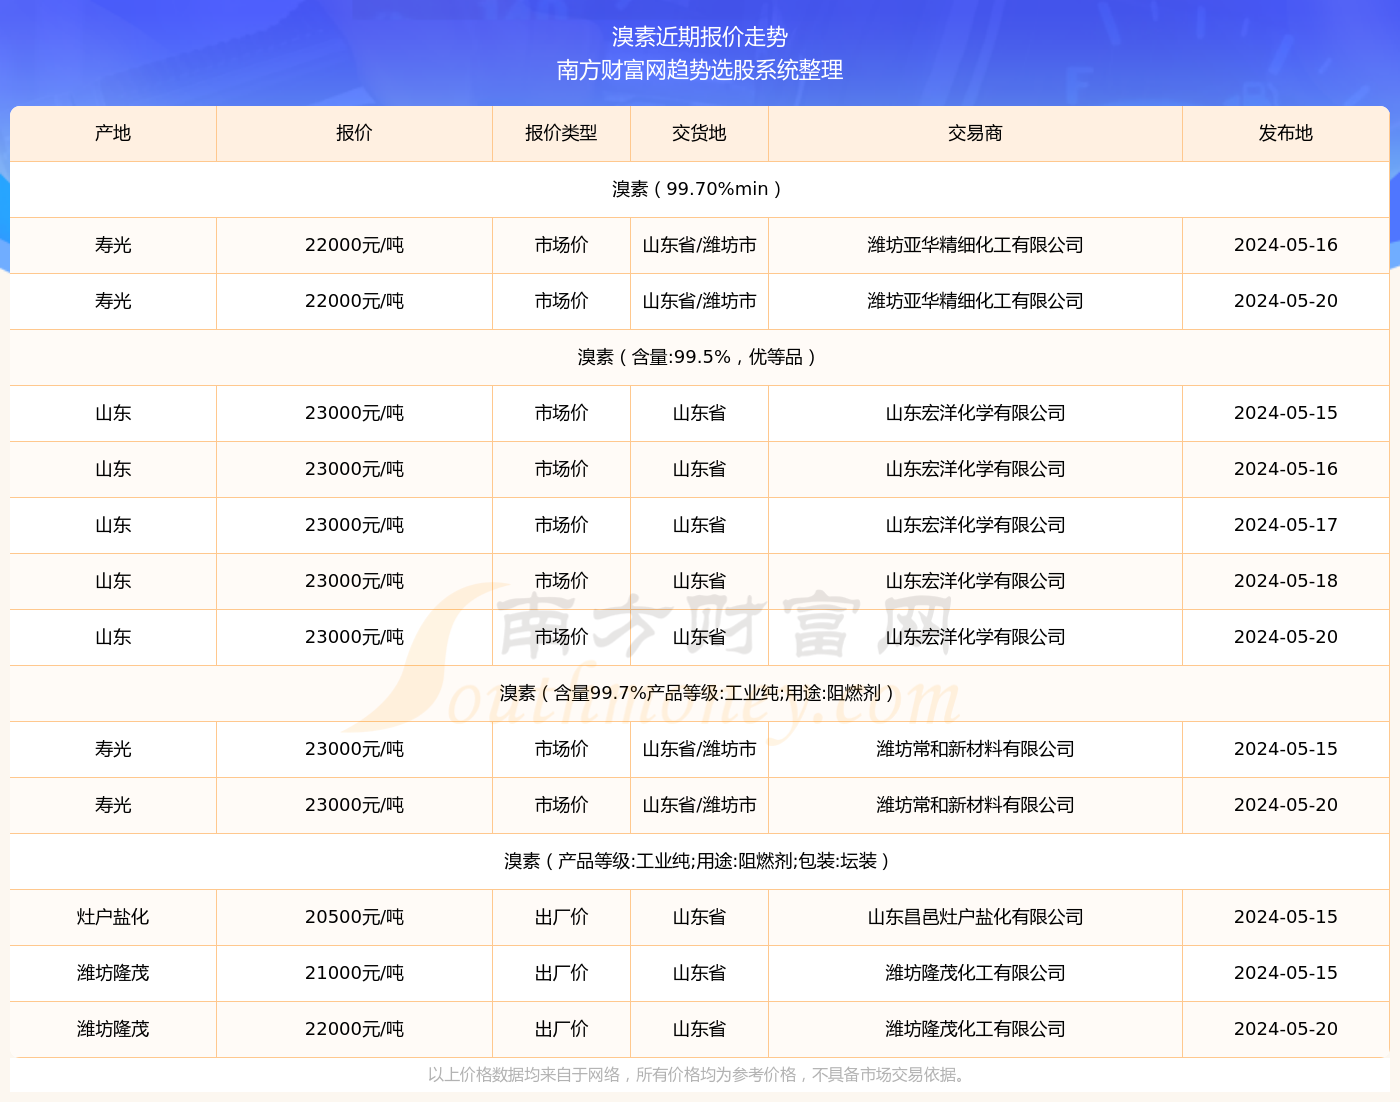Select the 报价类型 column header
The height and width of the screenshot is (1102, 1400).
pos(561,133)
